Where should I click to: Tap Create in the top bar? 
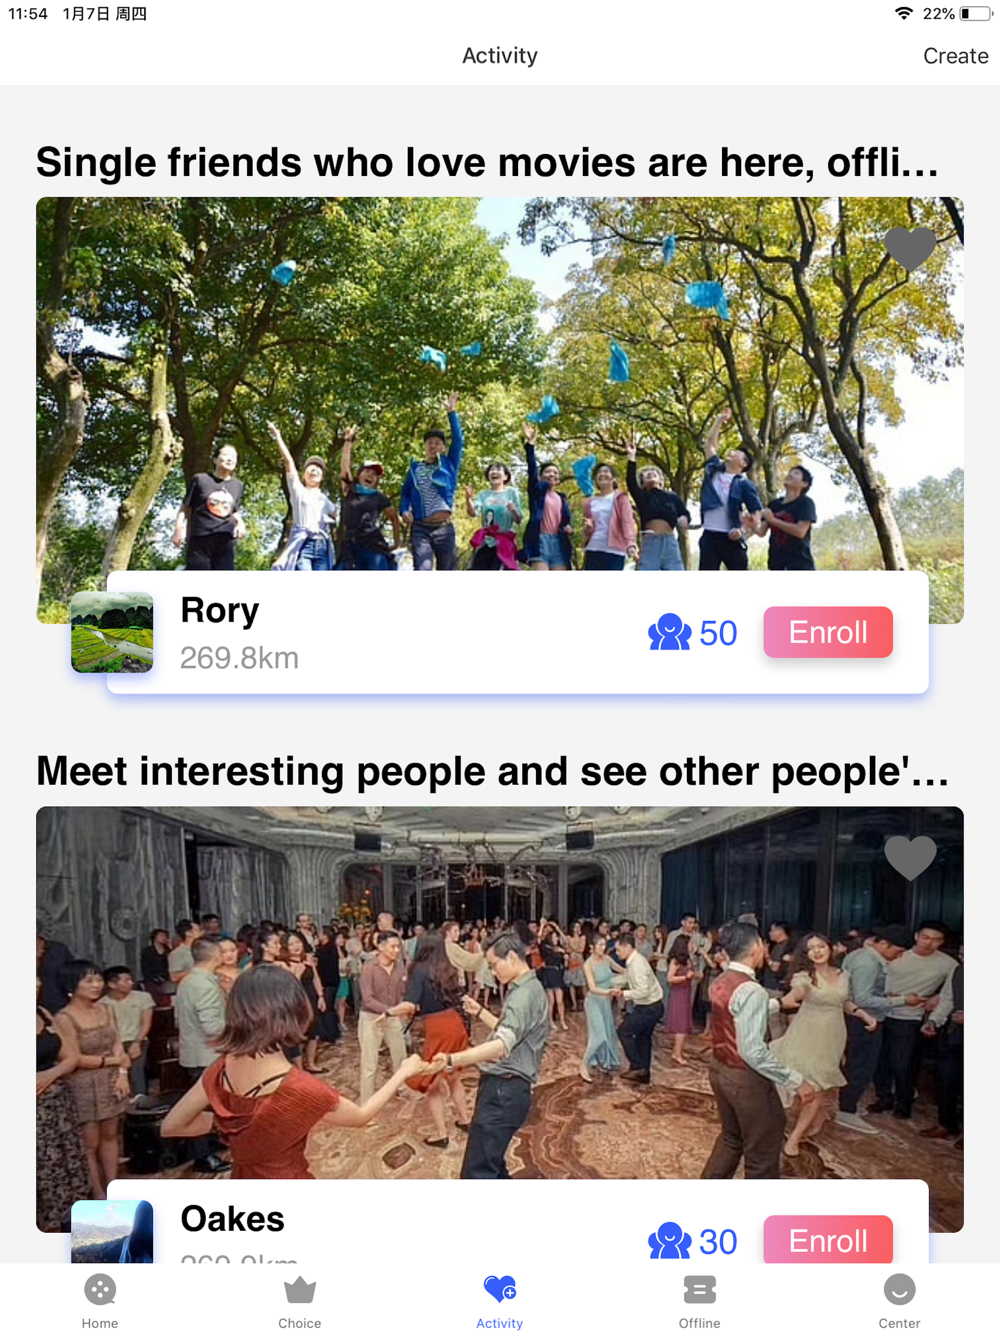pos(956,56)
